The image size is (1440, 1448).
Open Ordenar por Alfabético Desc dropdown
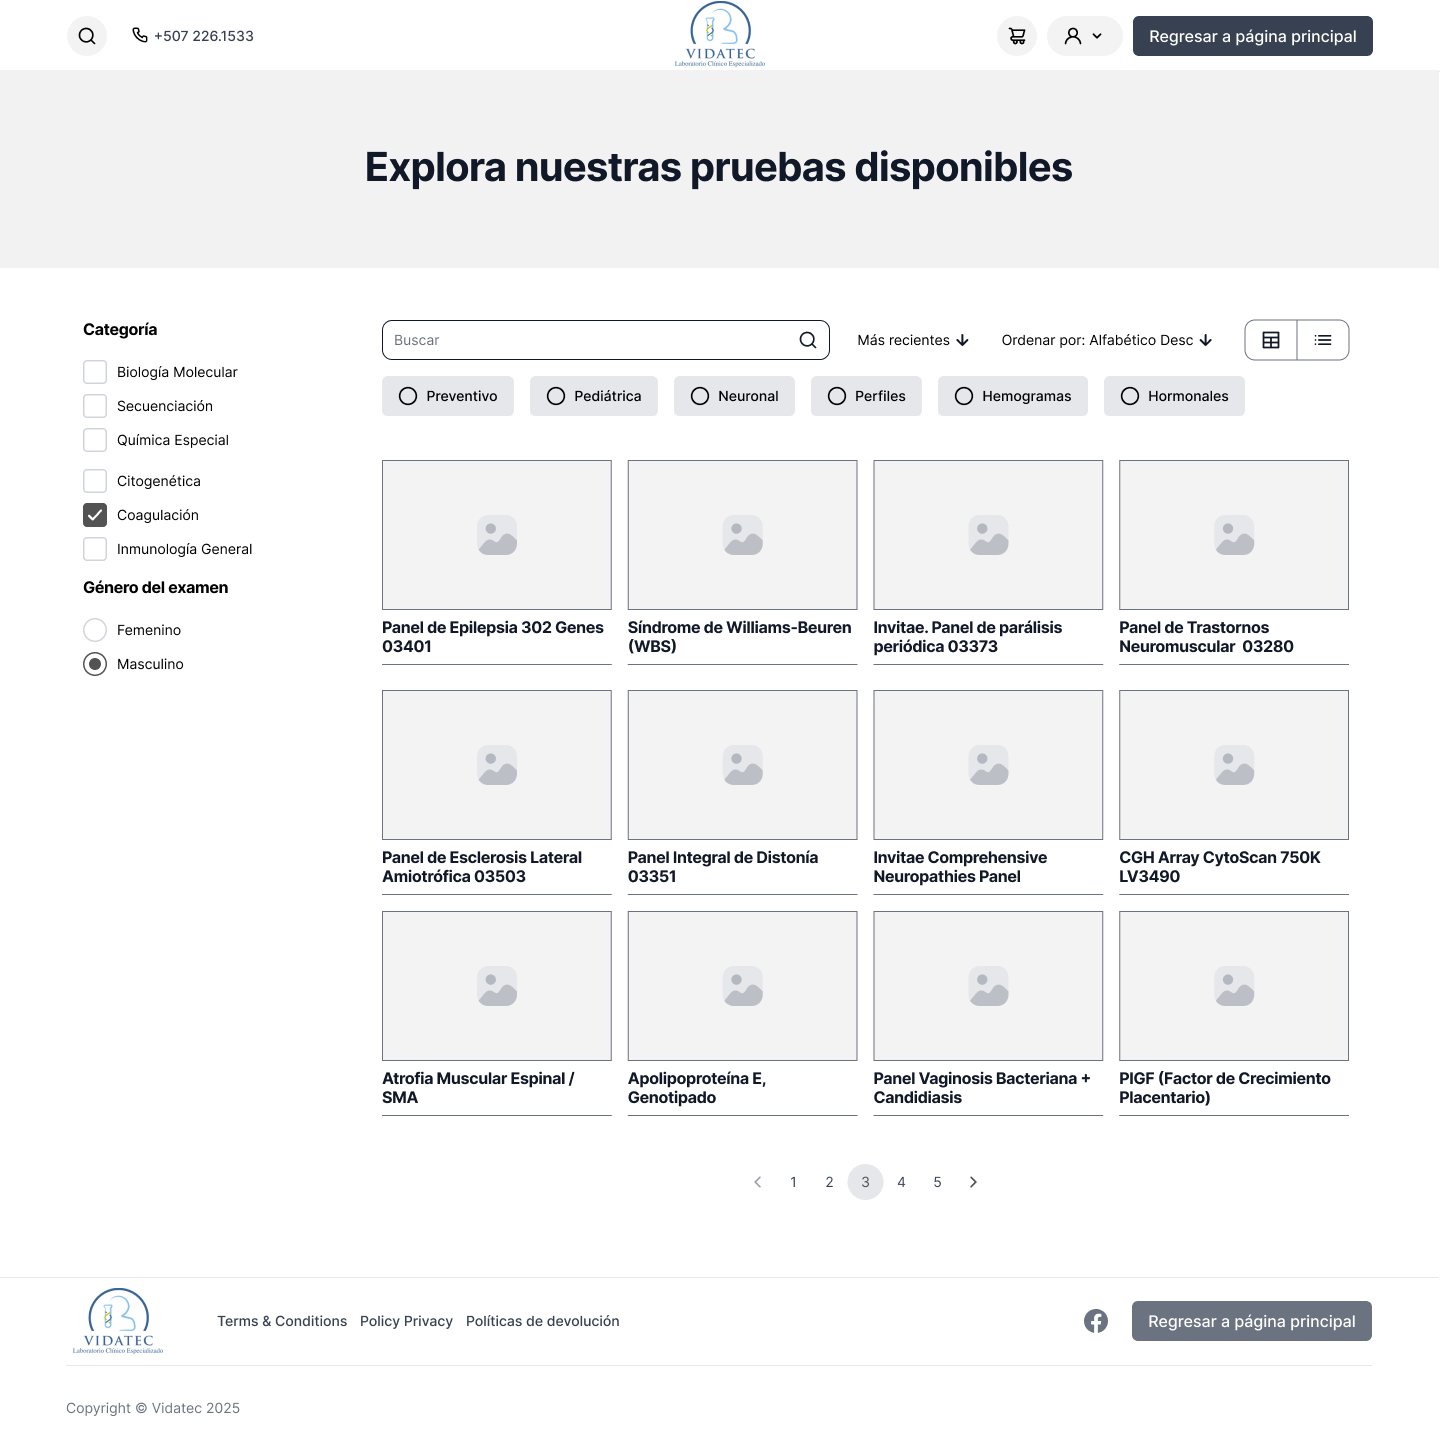1106,340
